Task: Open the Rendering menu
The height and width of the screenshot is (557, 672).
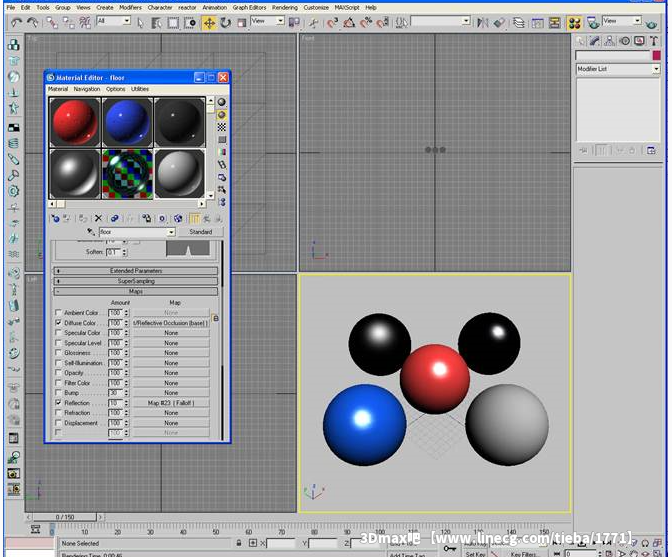Action: click(285, 8)
